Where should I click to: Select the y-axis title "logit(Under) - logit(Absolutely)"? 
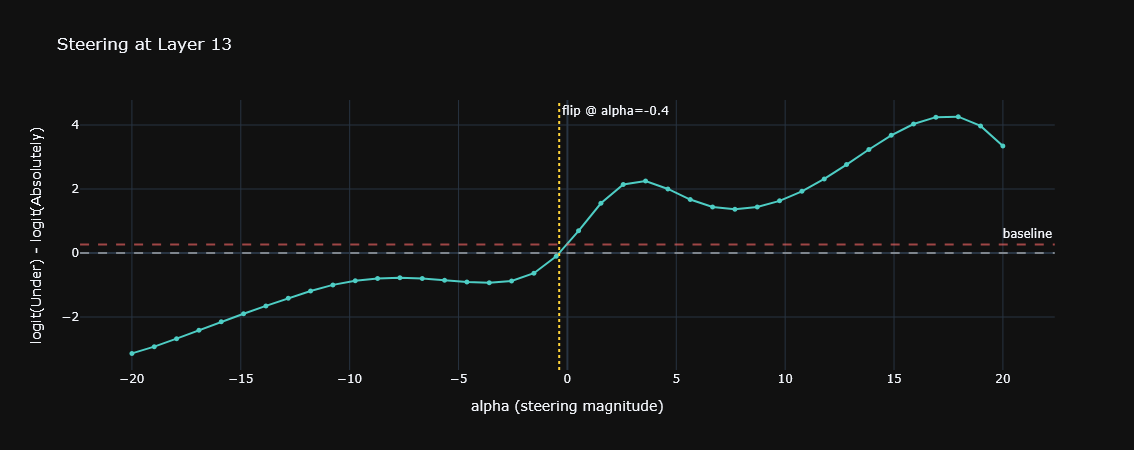click(x=38, y=235)
